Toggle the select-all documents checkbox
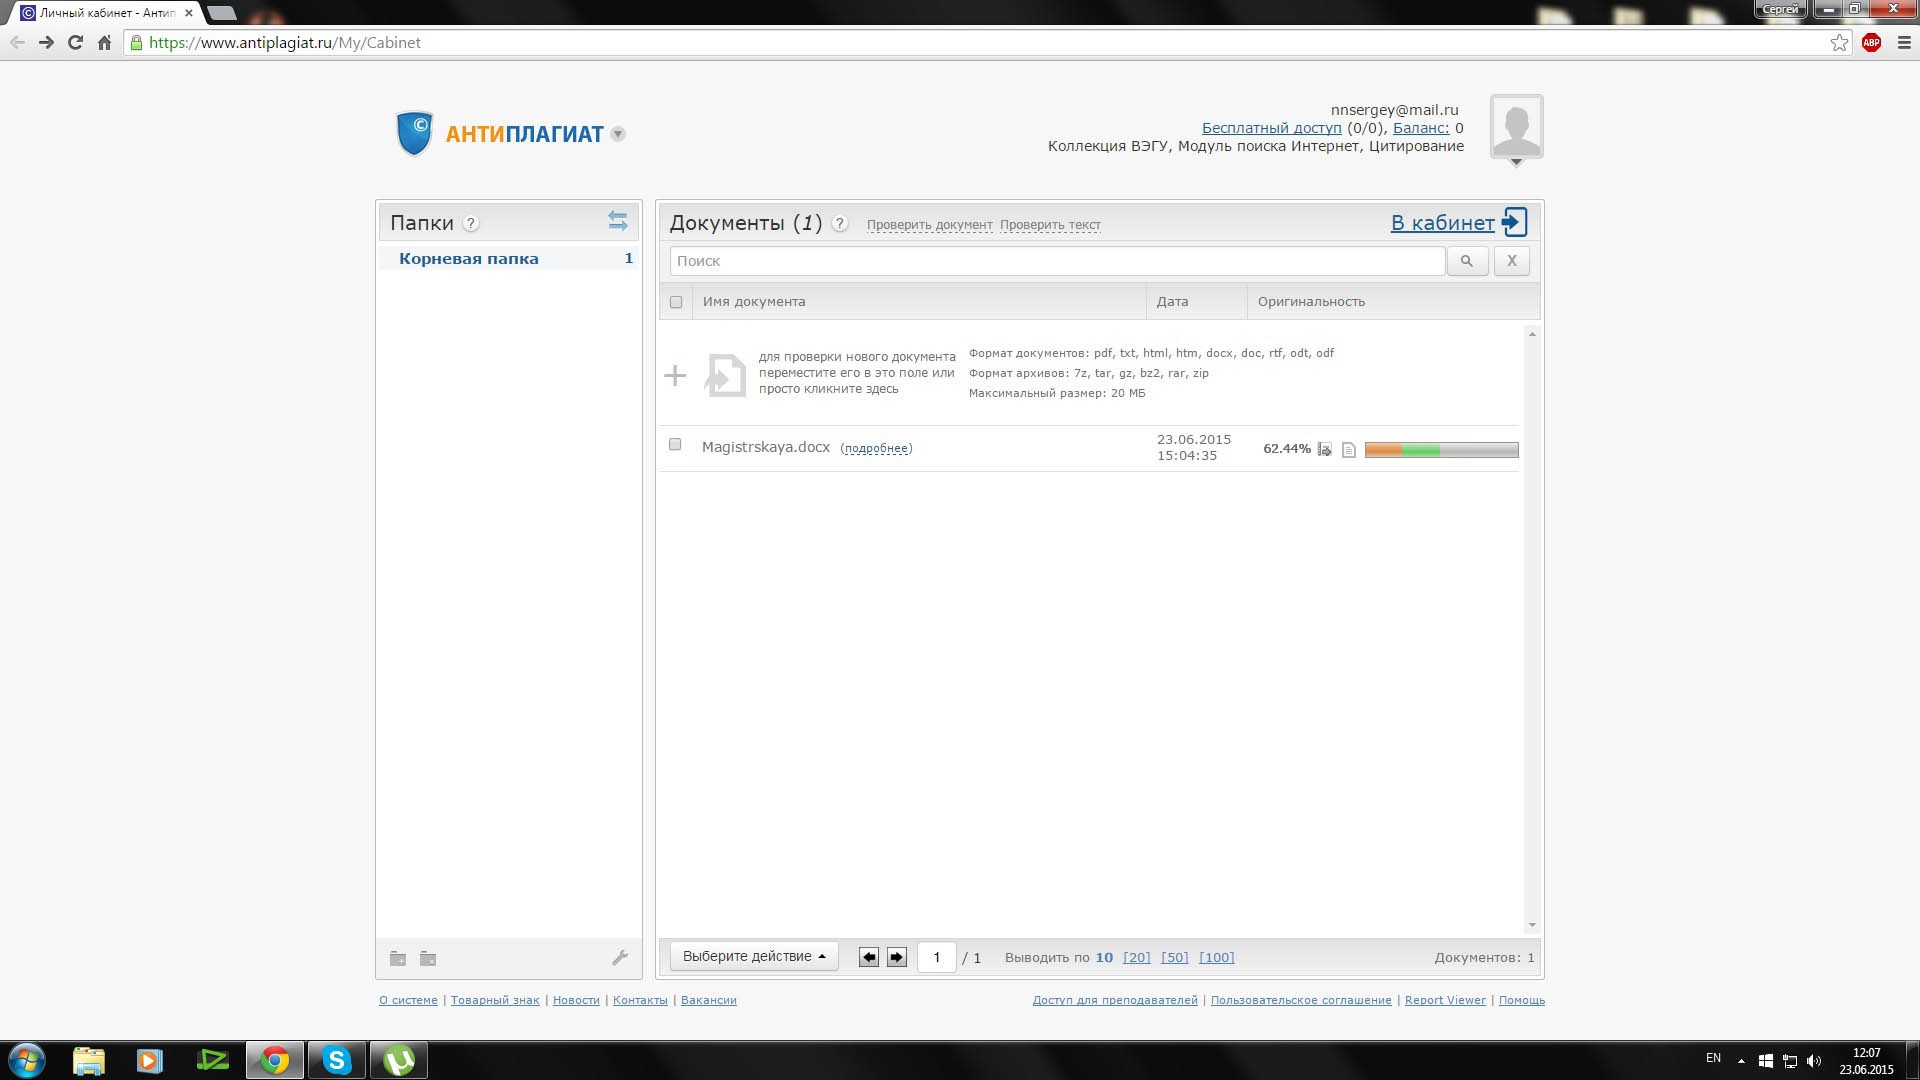Screen dimensions: 1920x1080 click(676, 302)
